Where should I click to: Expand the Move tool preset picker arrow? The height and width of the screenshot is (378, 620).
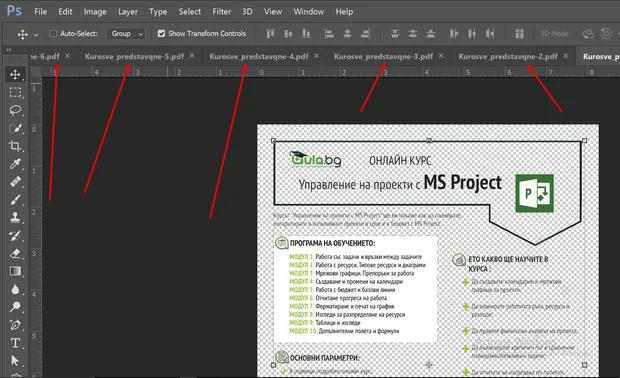[x=36, y=34]
